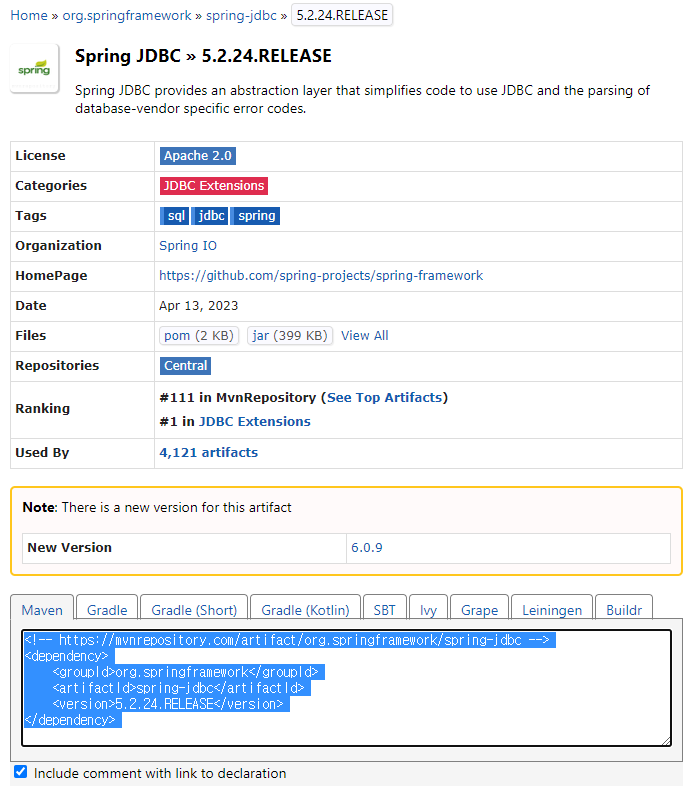Screen dimensions: 692x786
Task: Open See Top Artifacts link
Action: click(x=385, y=398)
